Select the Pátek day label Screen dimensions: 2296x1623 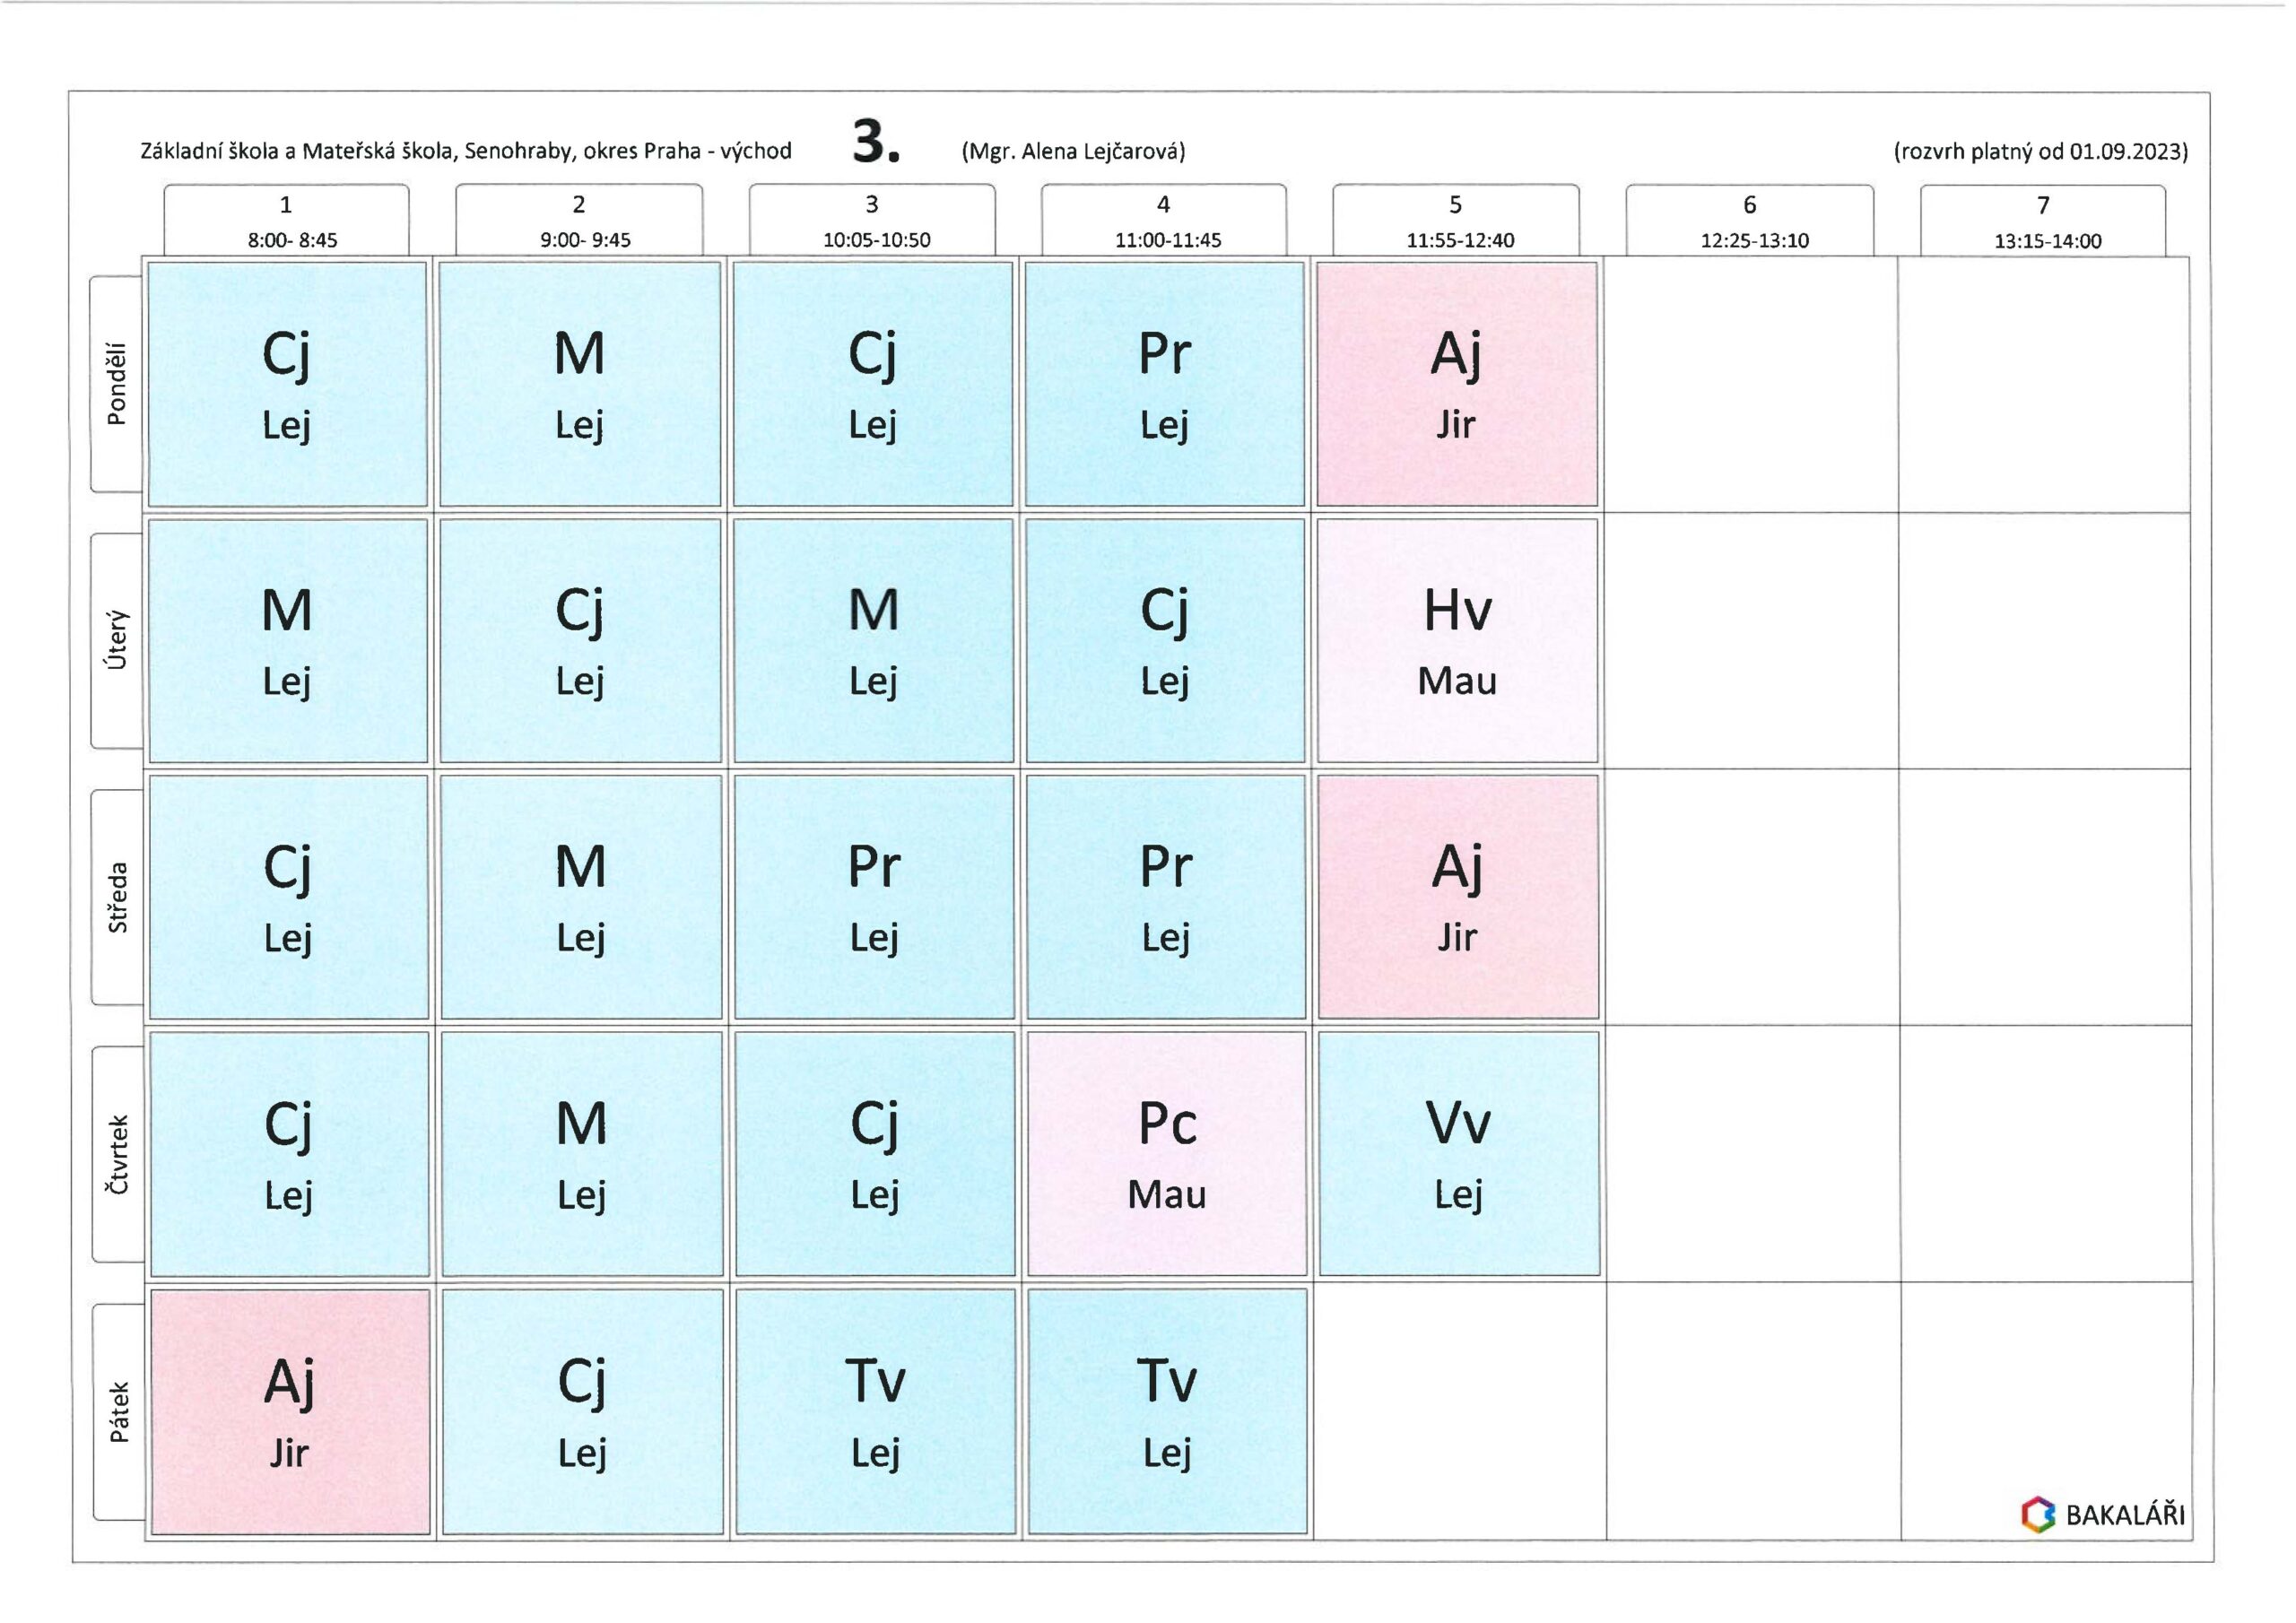119,1412
